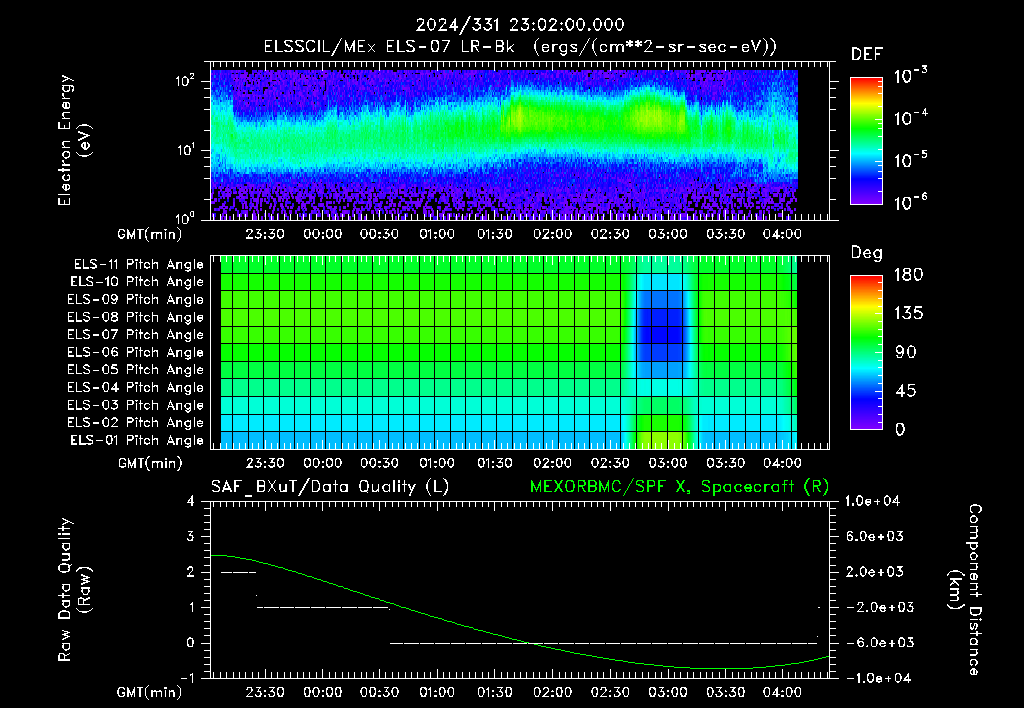The image size is (1024, 708).
Task: Click the 2.0e+03 right axis value
Action: tap(875, 571)
